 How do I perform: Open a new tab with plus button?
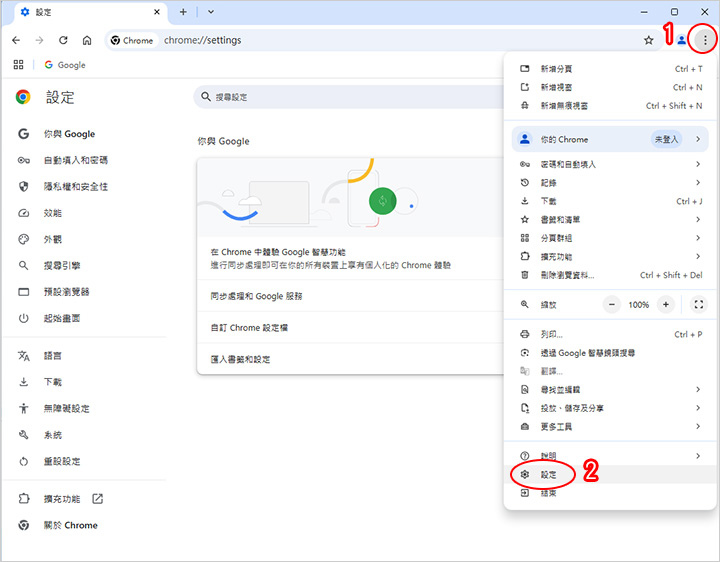pyautogui.click(x=183, y=12)
